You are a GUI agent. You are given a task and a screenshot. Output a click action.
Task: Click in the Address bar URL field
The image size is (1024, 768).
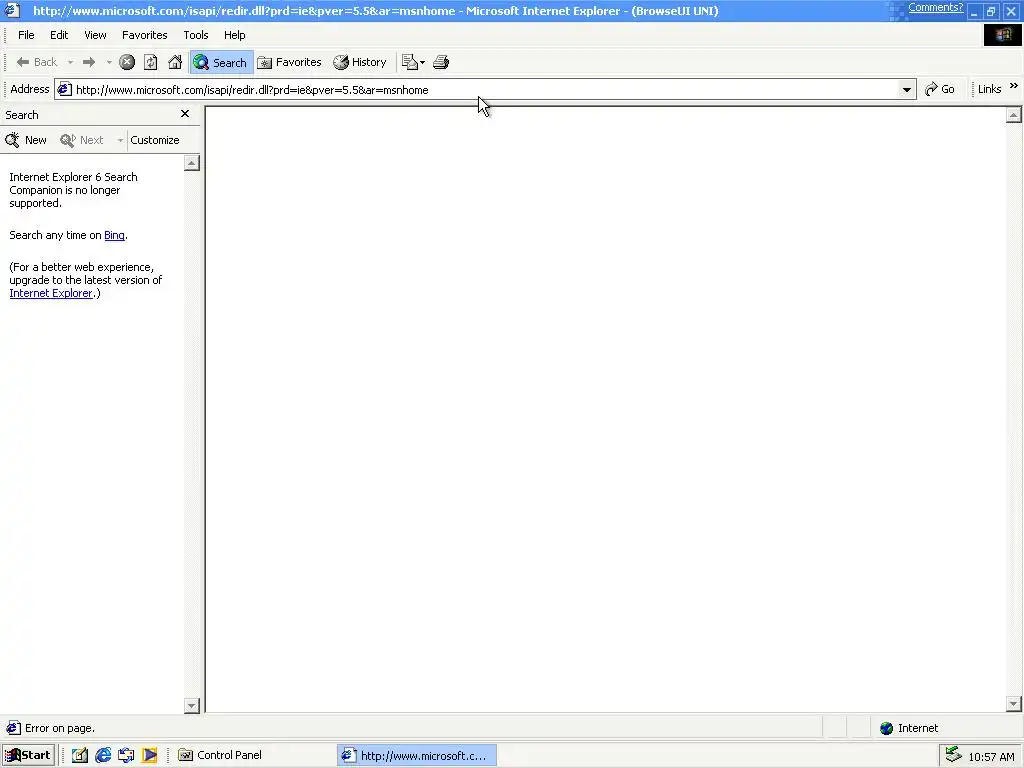pos(485,90)
